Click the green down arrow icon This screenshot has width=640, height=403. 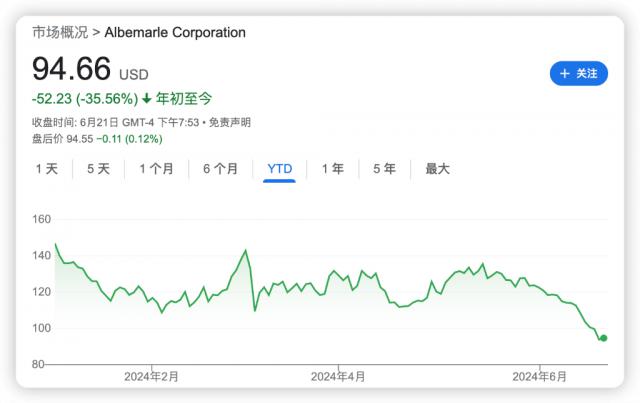pyautogui.click(x=146, y=98)
